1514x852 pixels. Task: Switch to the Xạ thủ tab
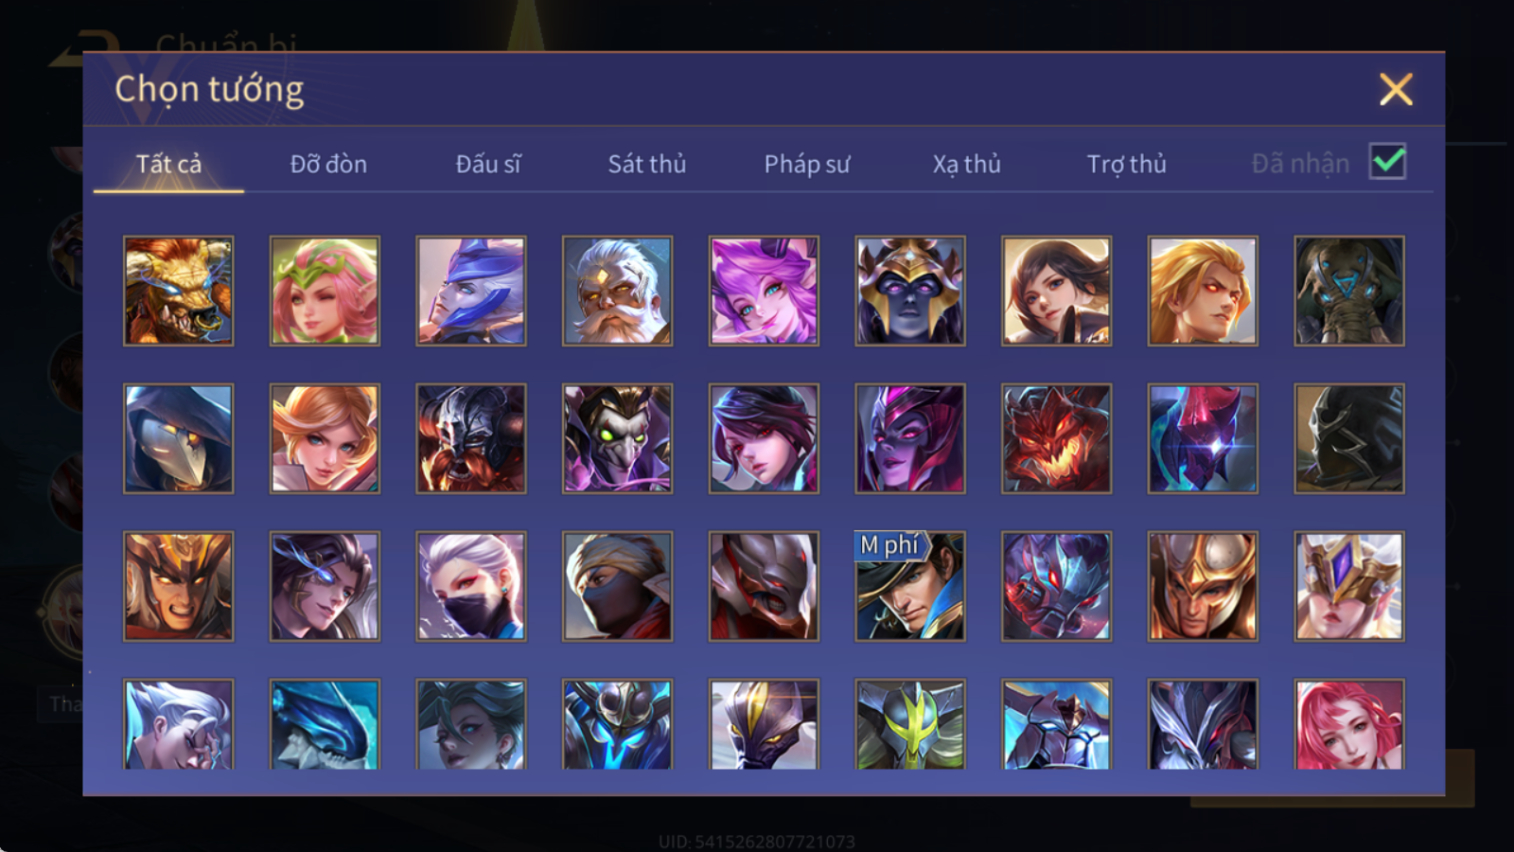(x=966, y=164)
